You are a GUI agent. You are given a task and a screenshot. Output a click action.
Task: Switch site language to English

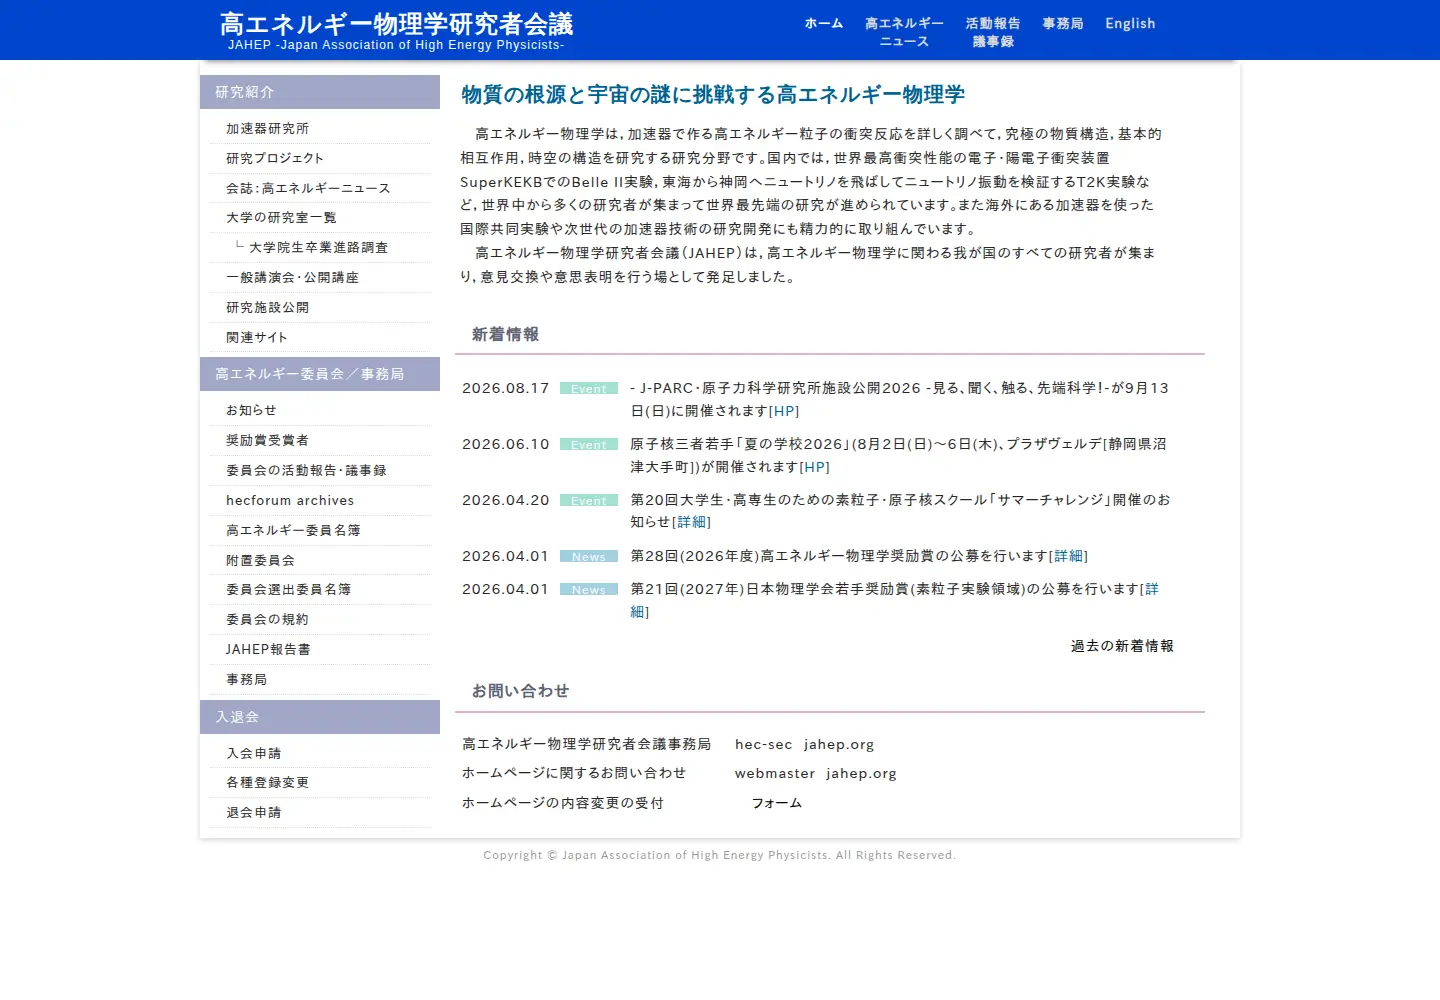tap(1130, 23)
